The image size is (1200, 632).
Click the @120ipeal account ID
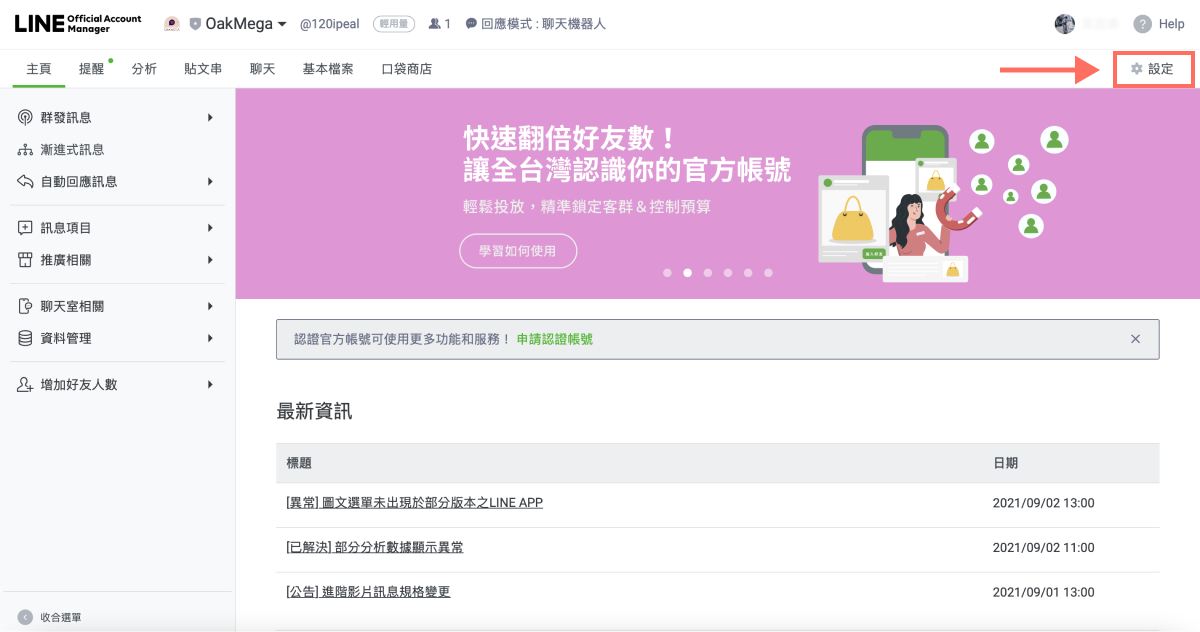[331, 24]
